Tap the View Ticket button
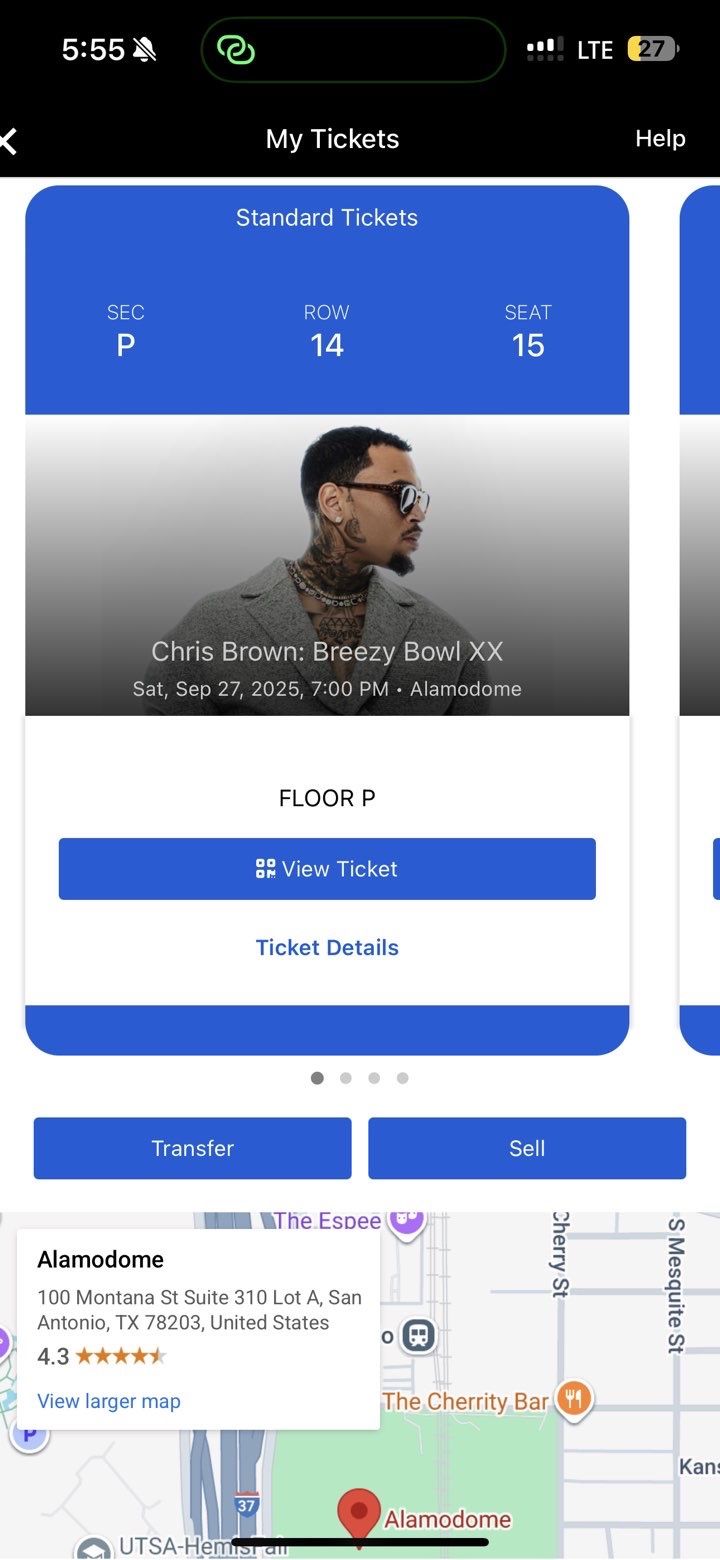The width and height of the screenshot is (720, 1560). tap(327, 868)
